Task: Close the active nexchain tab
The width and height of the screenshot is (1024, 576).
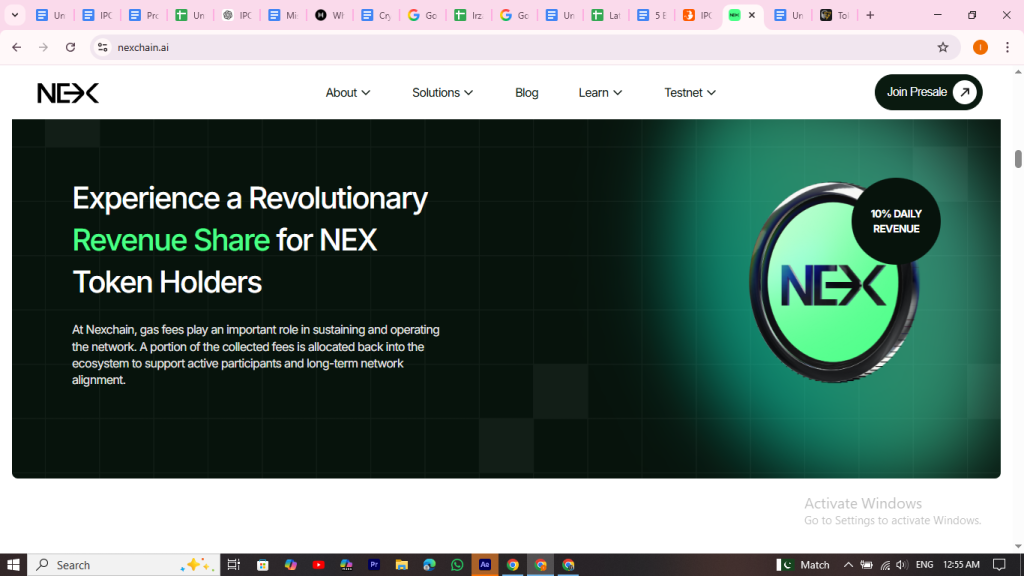Action: tap(752, 15)
